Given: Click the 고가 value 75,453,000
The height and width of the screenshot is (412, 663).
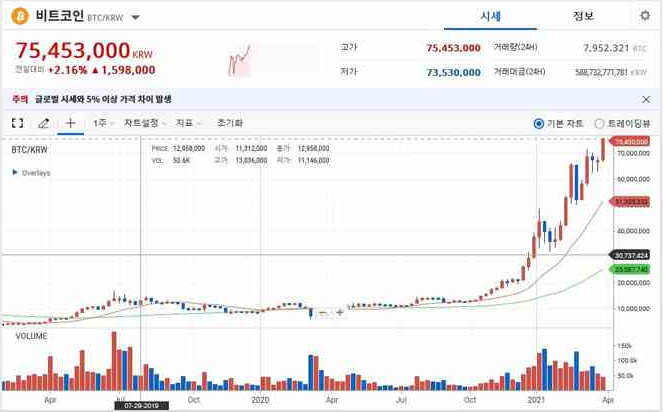Looking at the screenshot, I should (x=453, y=48).
